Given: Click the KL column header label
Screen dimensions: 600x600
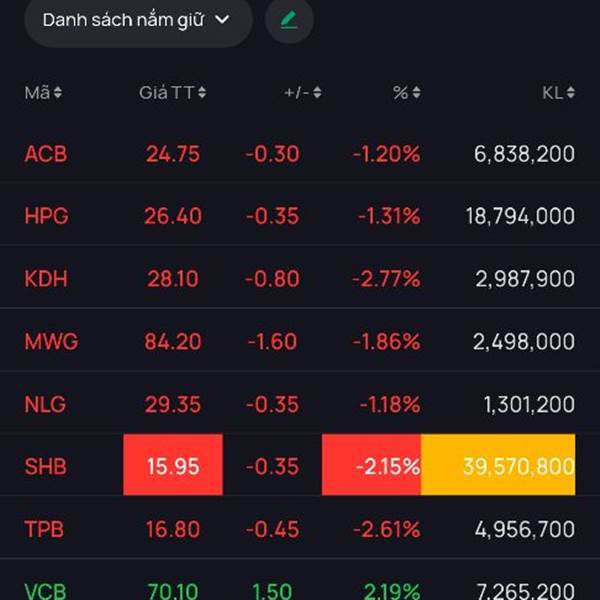Looking at the screenshot, I should 552,93.
